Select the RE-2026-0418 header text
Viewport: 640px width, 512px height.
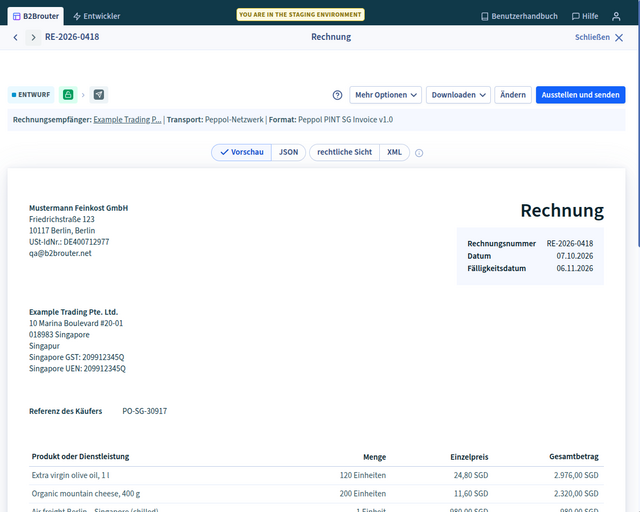(x=72, y=37)
